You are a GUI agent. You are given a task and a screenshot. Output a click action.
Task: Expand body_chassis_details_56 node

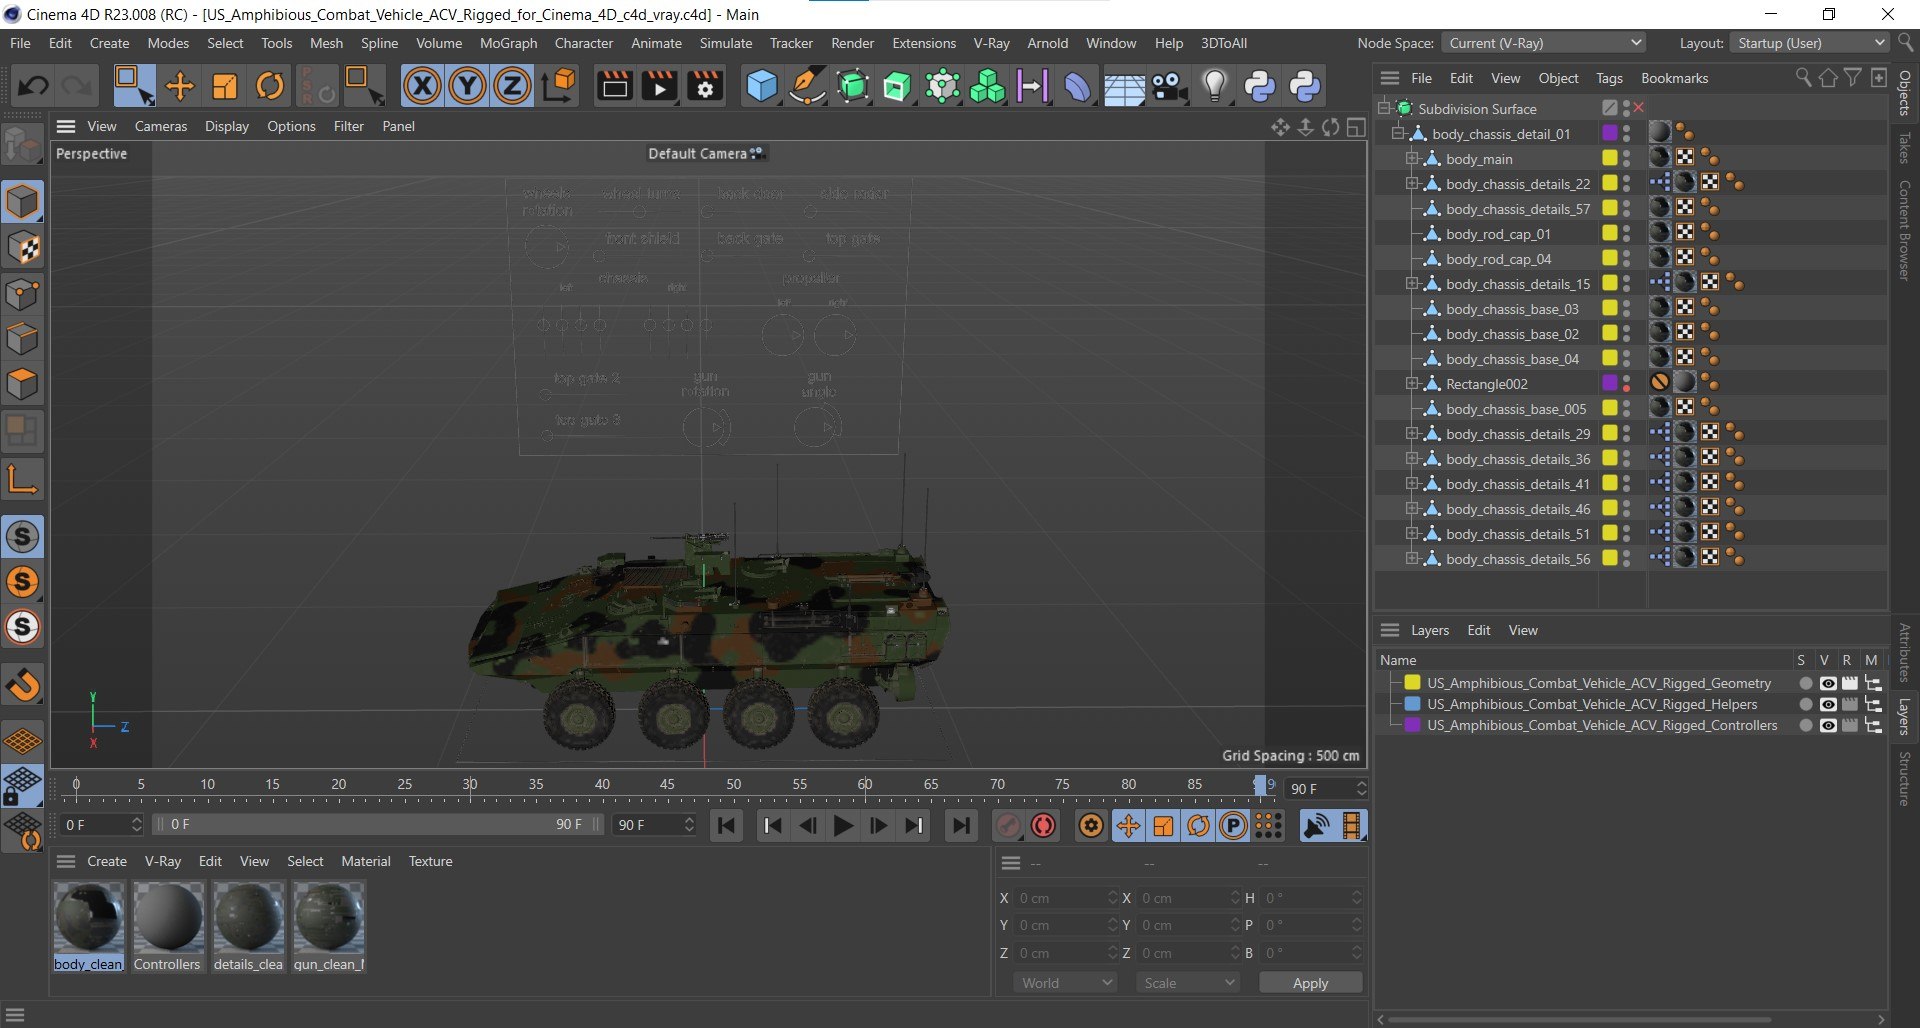1412,558
